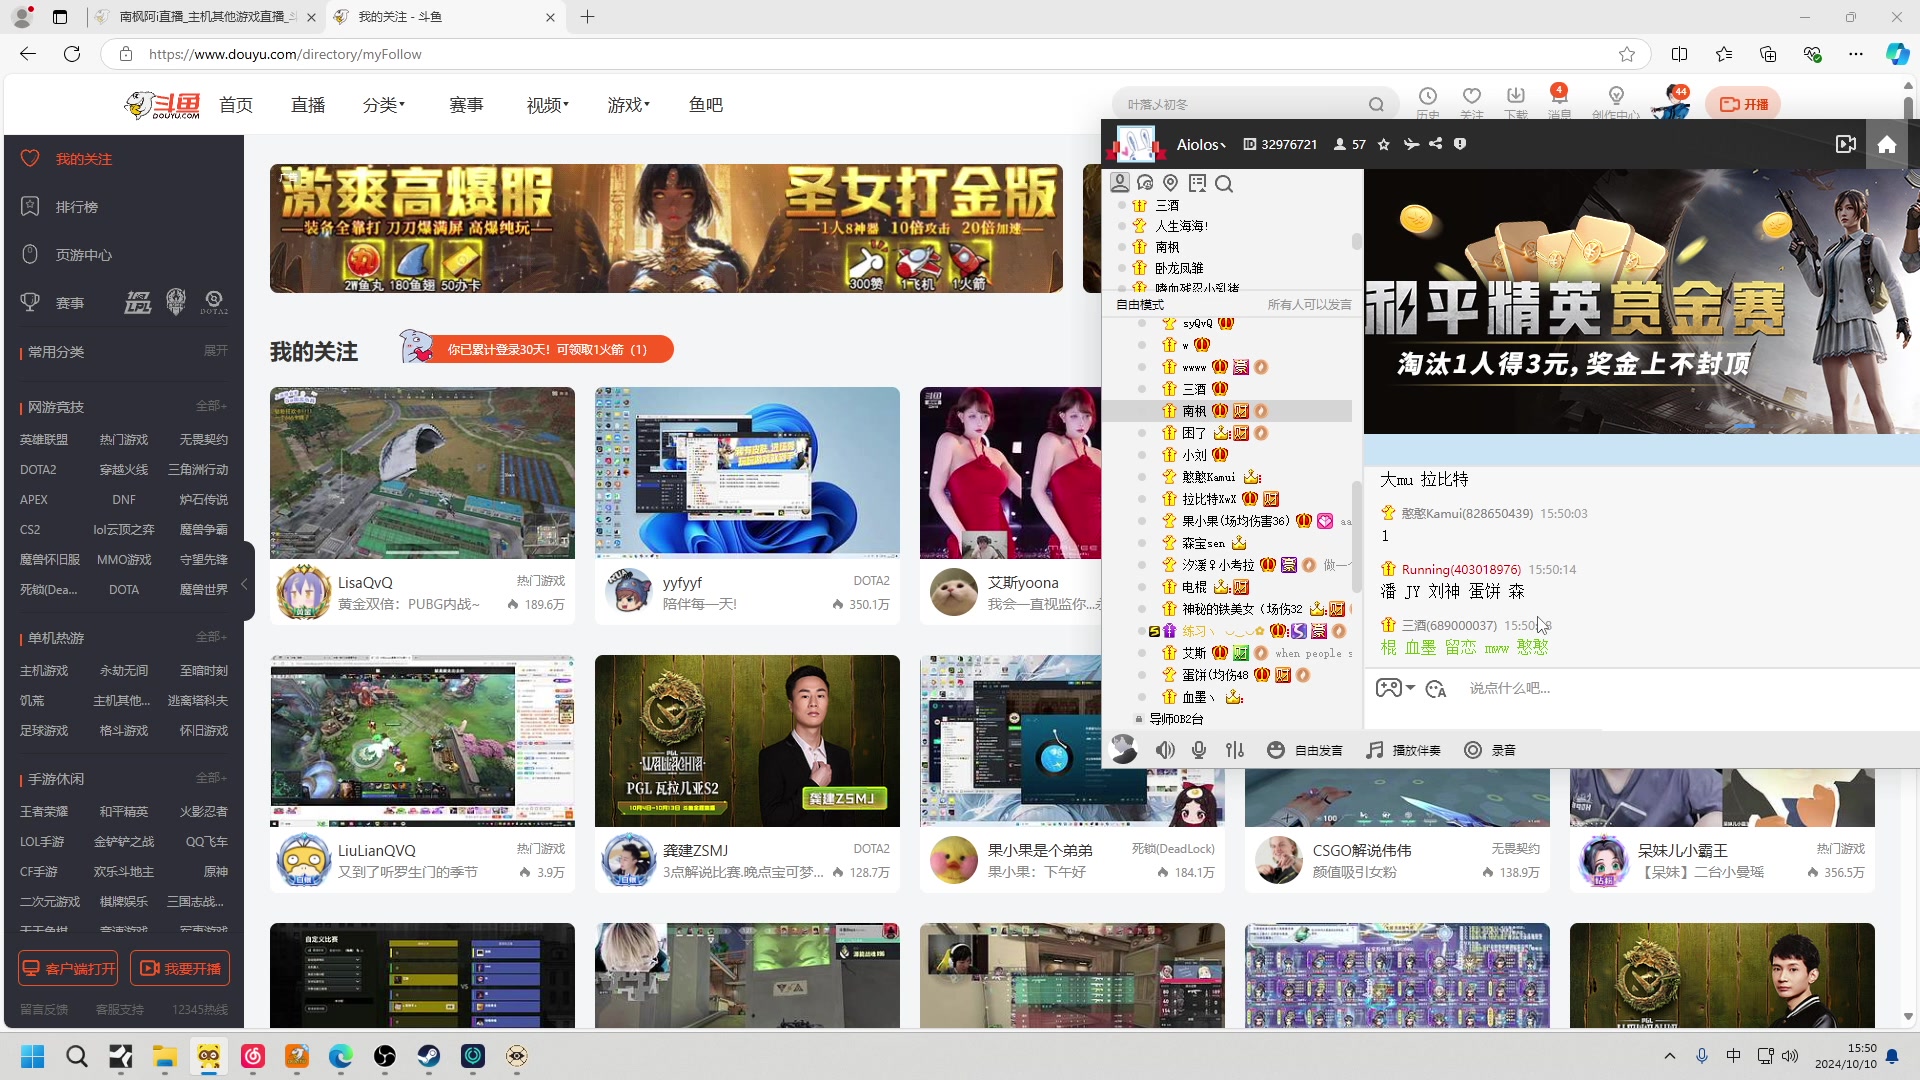
Task: Open the headset chat icon above channel list
Action: point(1146,183)
